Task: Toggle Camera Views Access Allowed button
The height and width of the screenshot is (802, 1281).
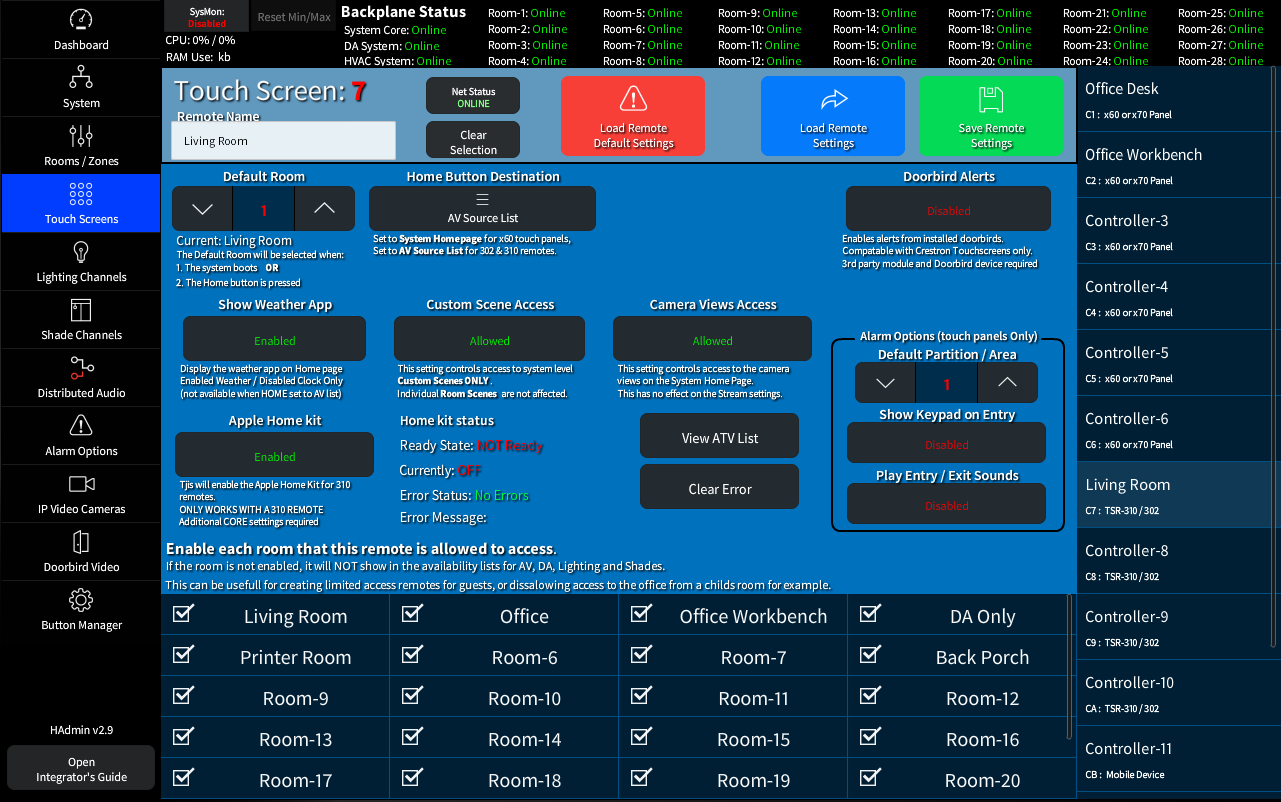Action: (712, 339)
